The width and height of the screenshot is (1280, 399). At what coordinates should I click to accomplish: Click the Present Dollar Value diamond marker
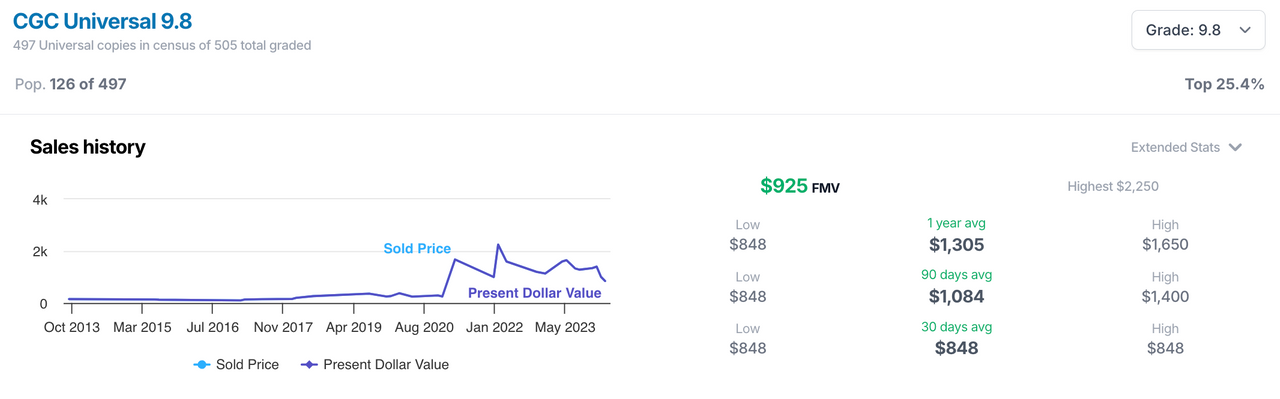pos(309,365)
